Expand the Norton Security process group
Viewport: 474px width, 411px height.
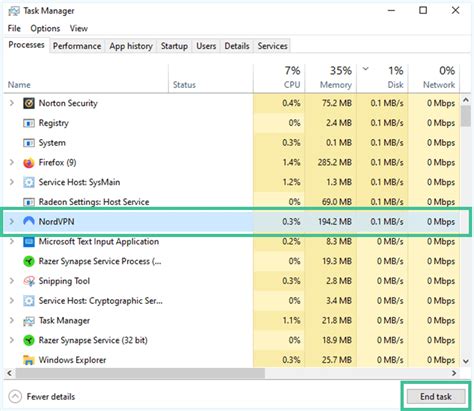pyautogui.click(x=12, y=103)
